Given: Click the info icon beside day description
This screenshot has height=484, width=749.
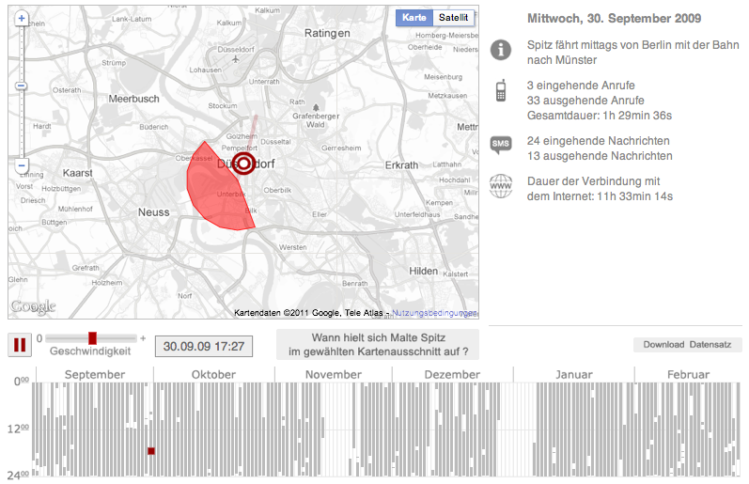Looking at the screenshot, I should click(500, 49).
